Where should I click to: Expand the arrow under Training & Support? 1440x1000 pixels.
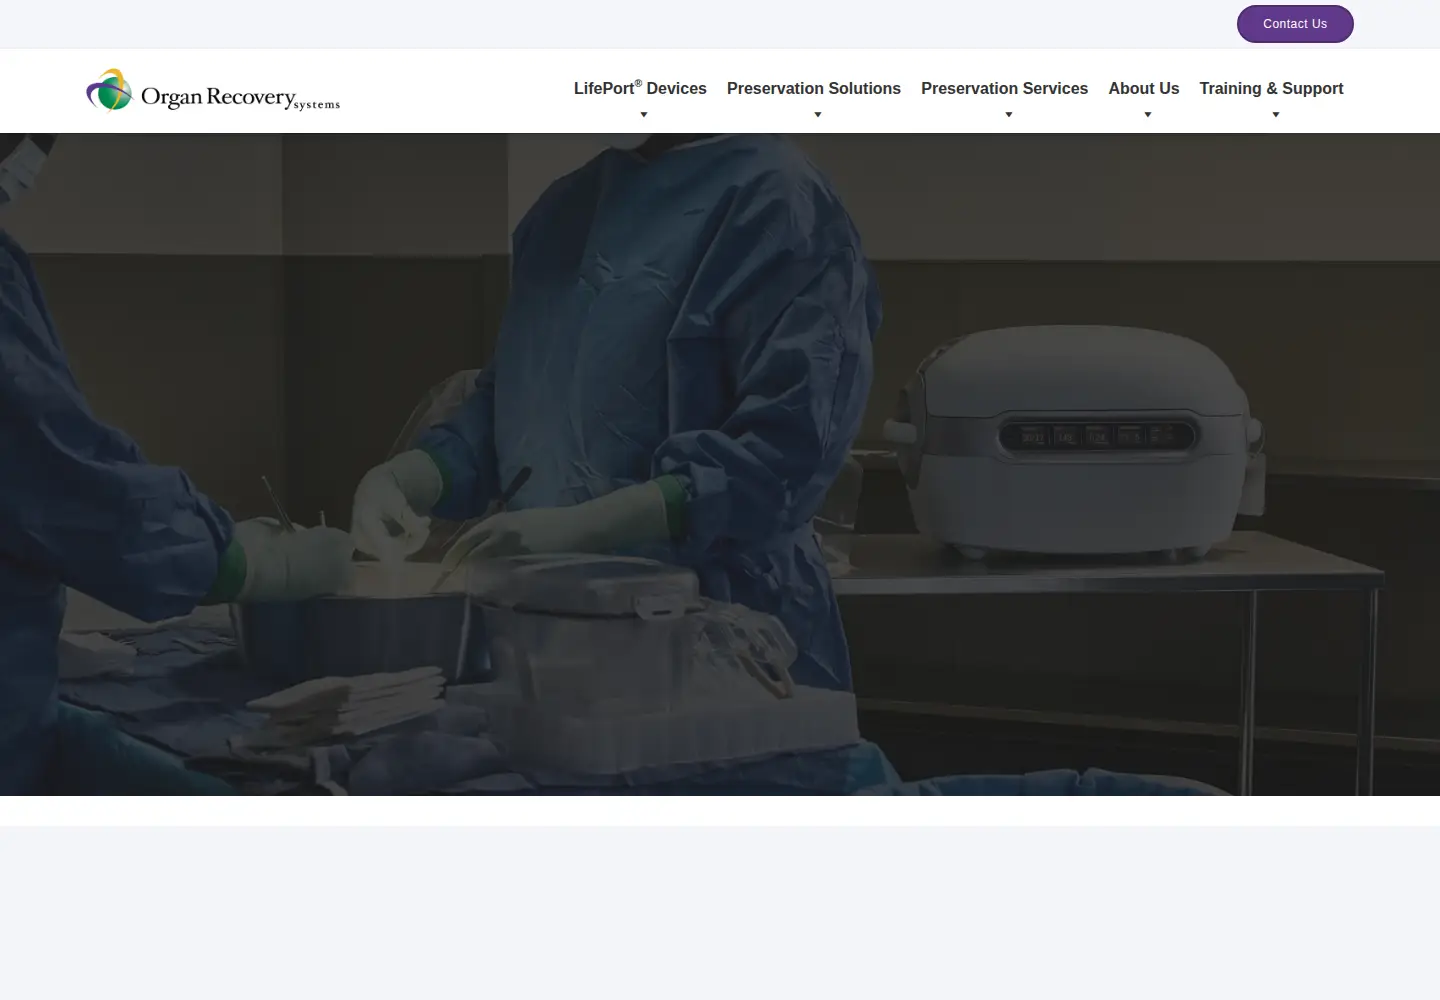pos(1276,115)
